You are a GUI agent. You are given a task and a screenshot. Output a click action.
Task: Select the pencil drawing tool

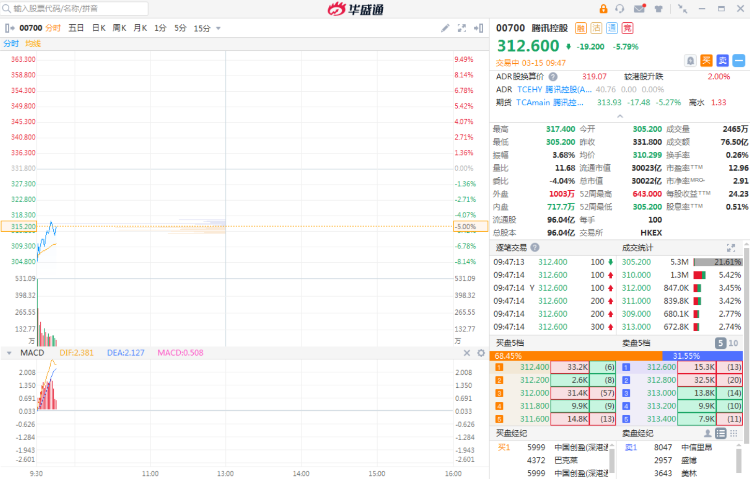(445, 28)
